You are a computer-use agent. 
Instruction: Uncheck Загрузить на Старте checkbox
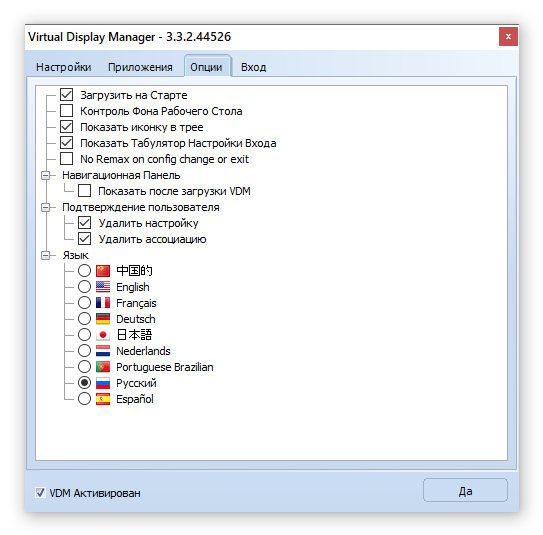(x=66, y=95)
